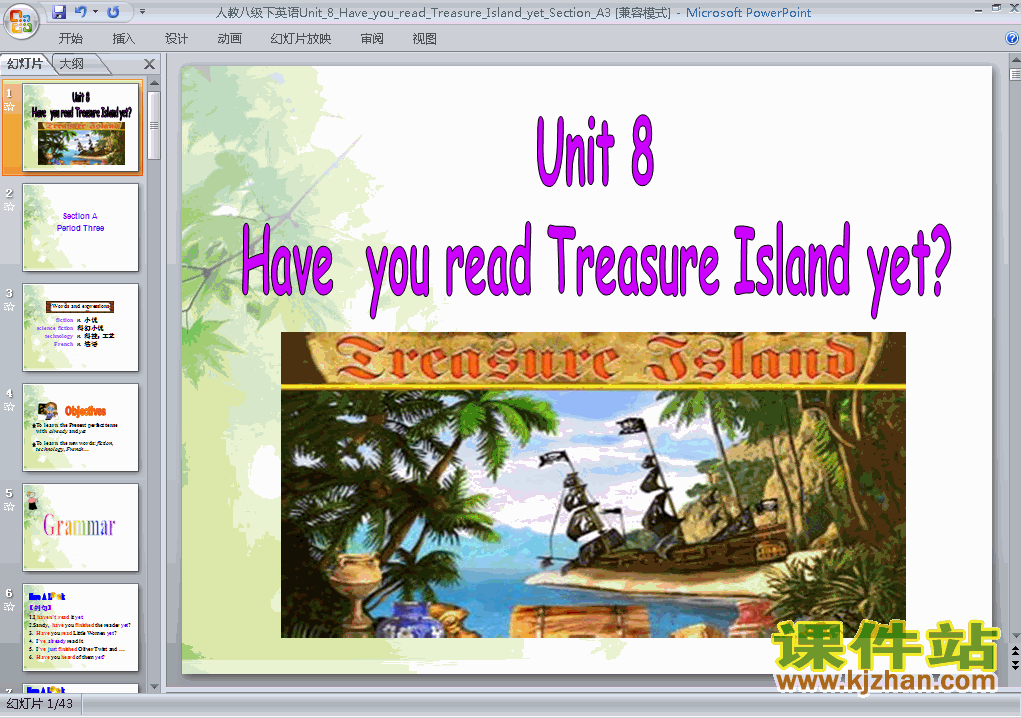The width and height of the screenshot is (1021, 718).
Task: Open the 动画 ribbon tab
Action: 229,38
